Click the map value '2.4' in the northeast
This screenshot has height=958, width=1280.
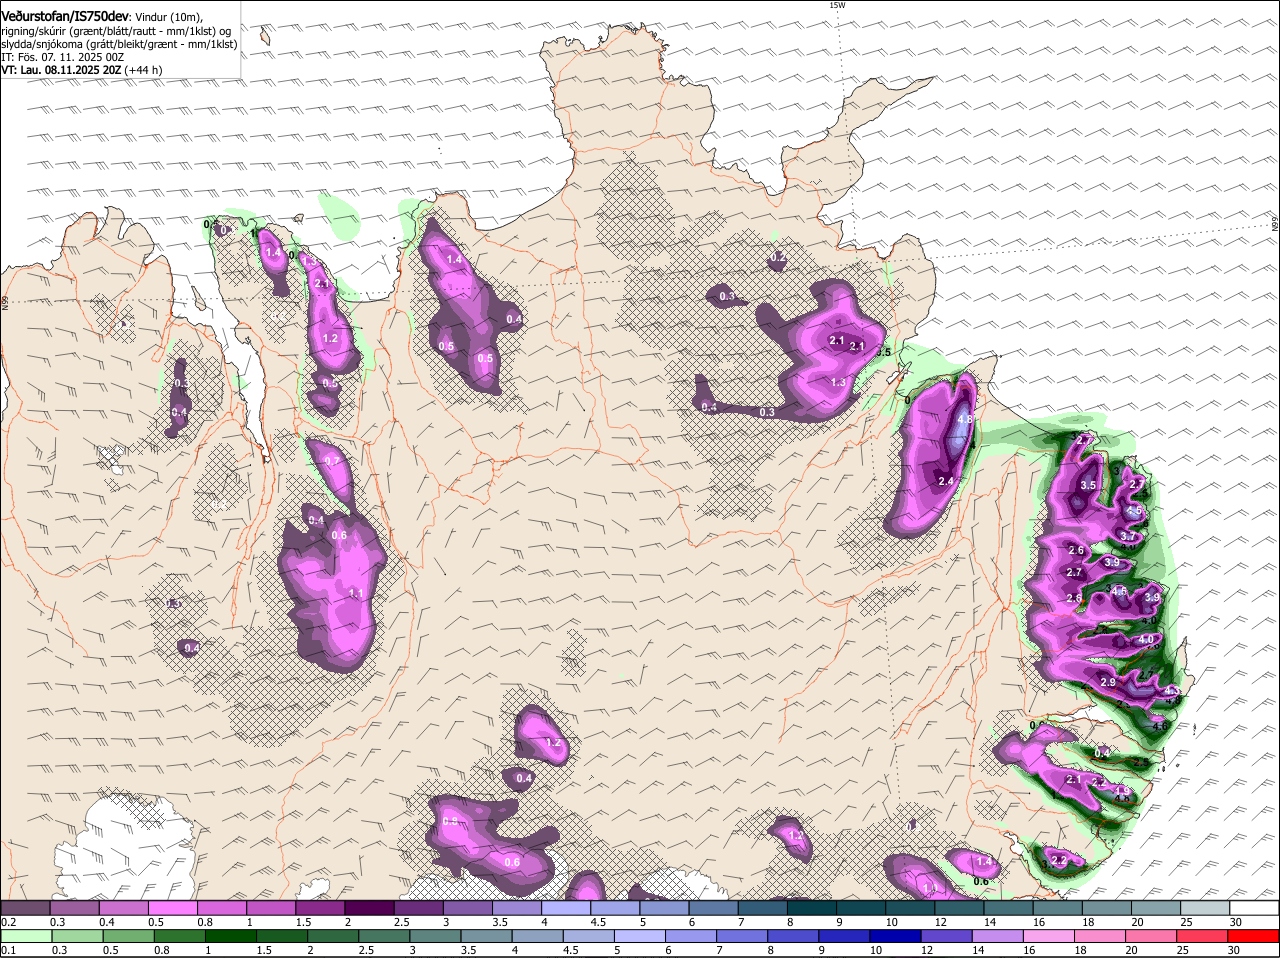[x=946, y=481]
